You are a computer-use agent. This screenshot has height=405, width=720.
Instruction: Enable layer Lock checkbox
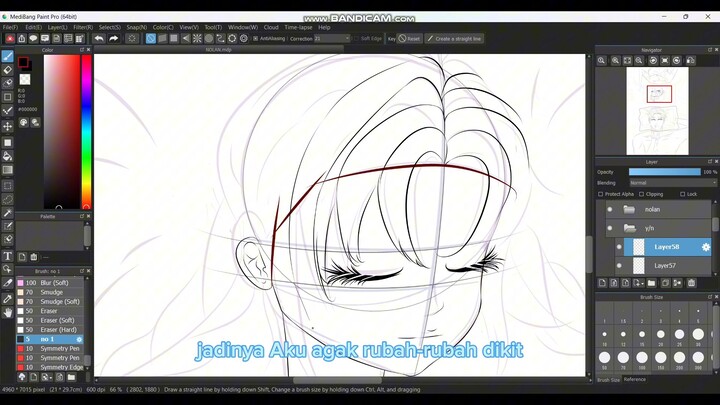click(682, 194)
